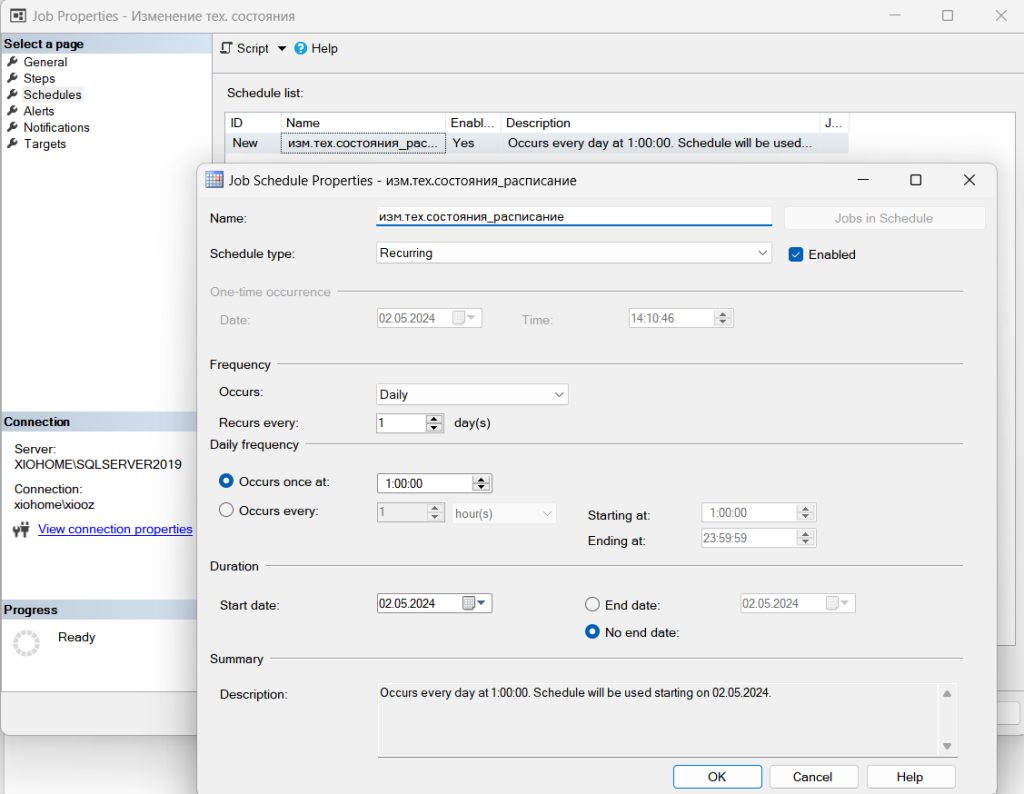Viewport: 1024px width, 794px height.
Task: Open View connection properties link
Action: tap(115, 529)
